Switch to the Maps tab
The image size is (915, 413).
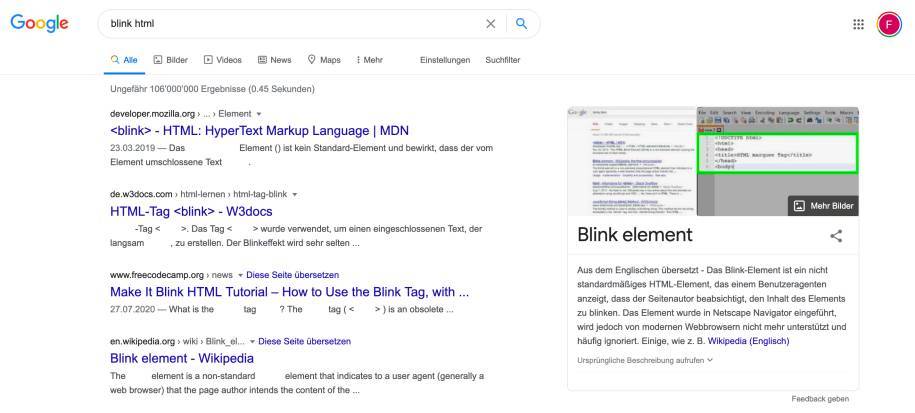[x=324, y=60]
